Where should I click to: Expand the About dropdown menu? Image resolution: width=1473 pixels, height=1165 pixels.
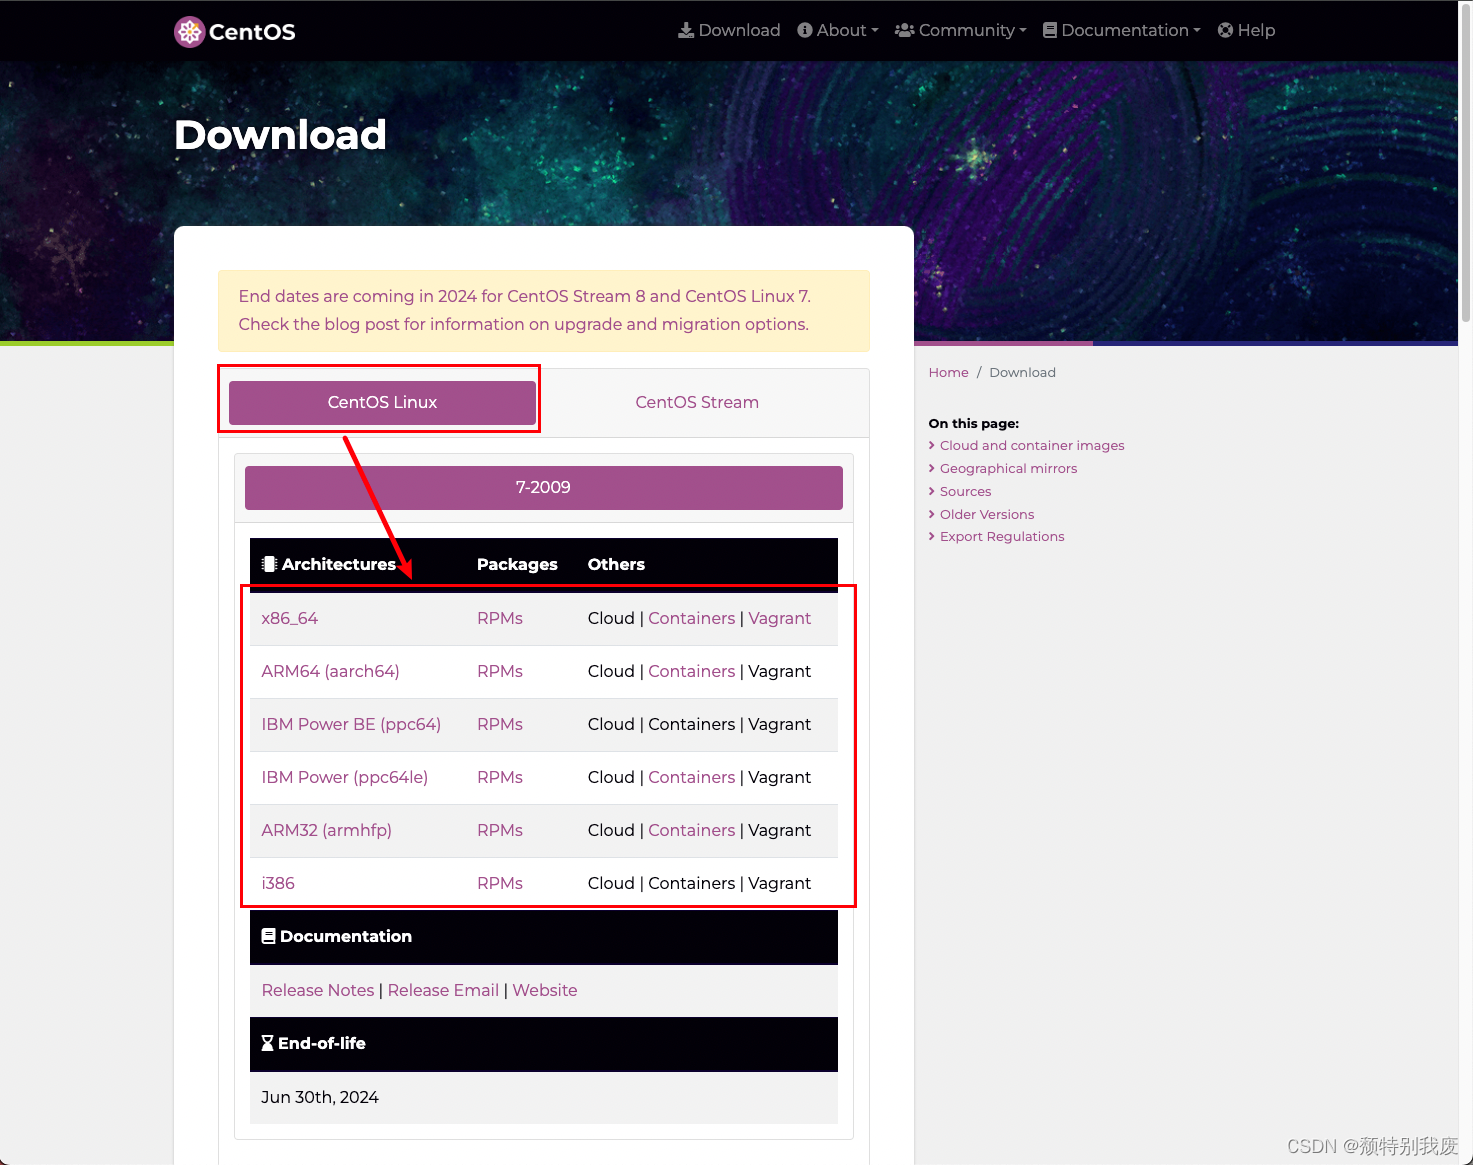tap(838, 30)
